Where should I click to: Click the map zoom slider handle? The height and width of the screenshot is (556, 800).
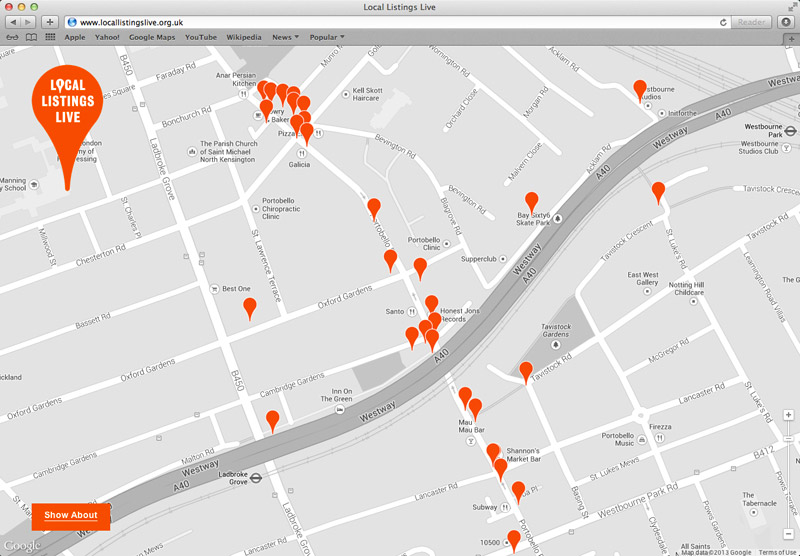(789, 439)
